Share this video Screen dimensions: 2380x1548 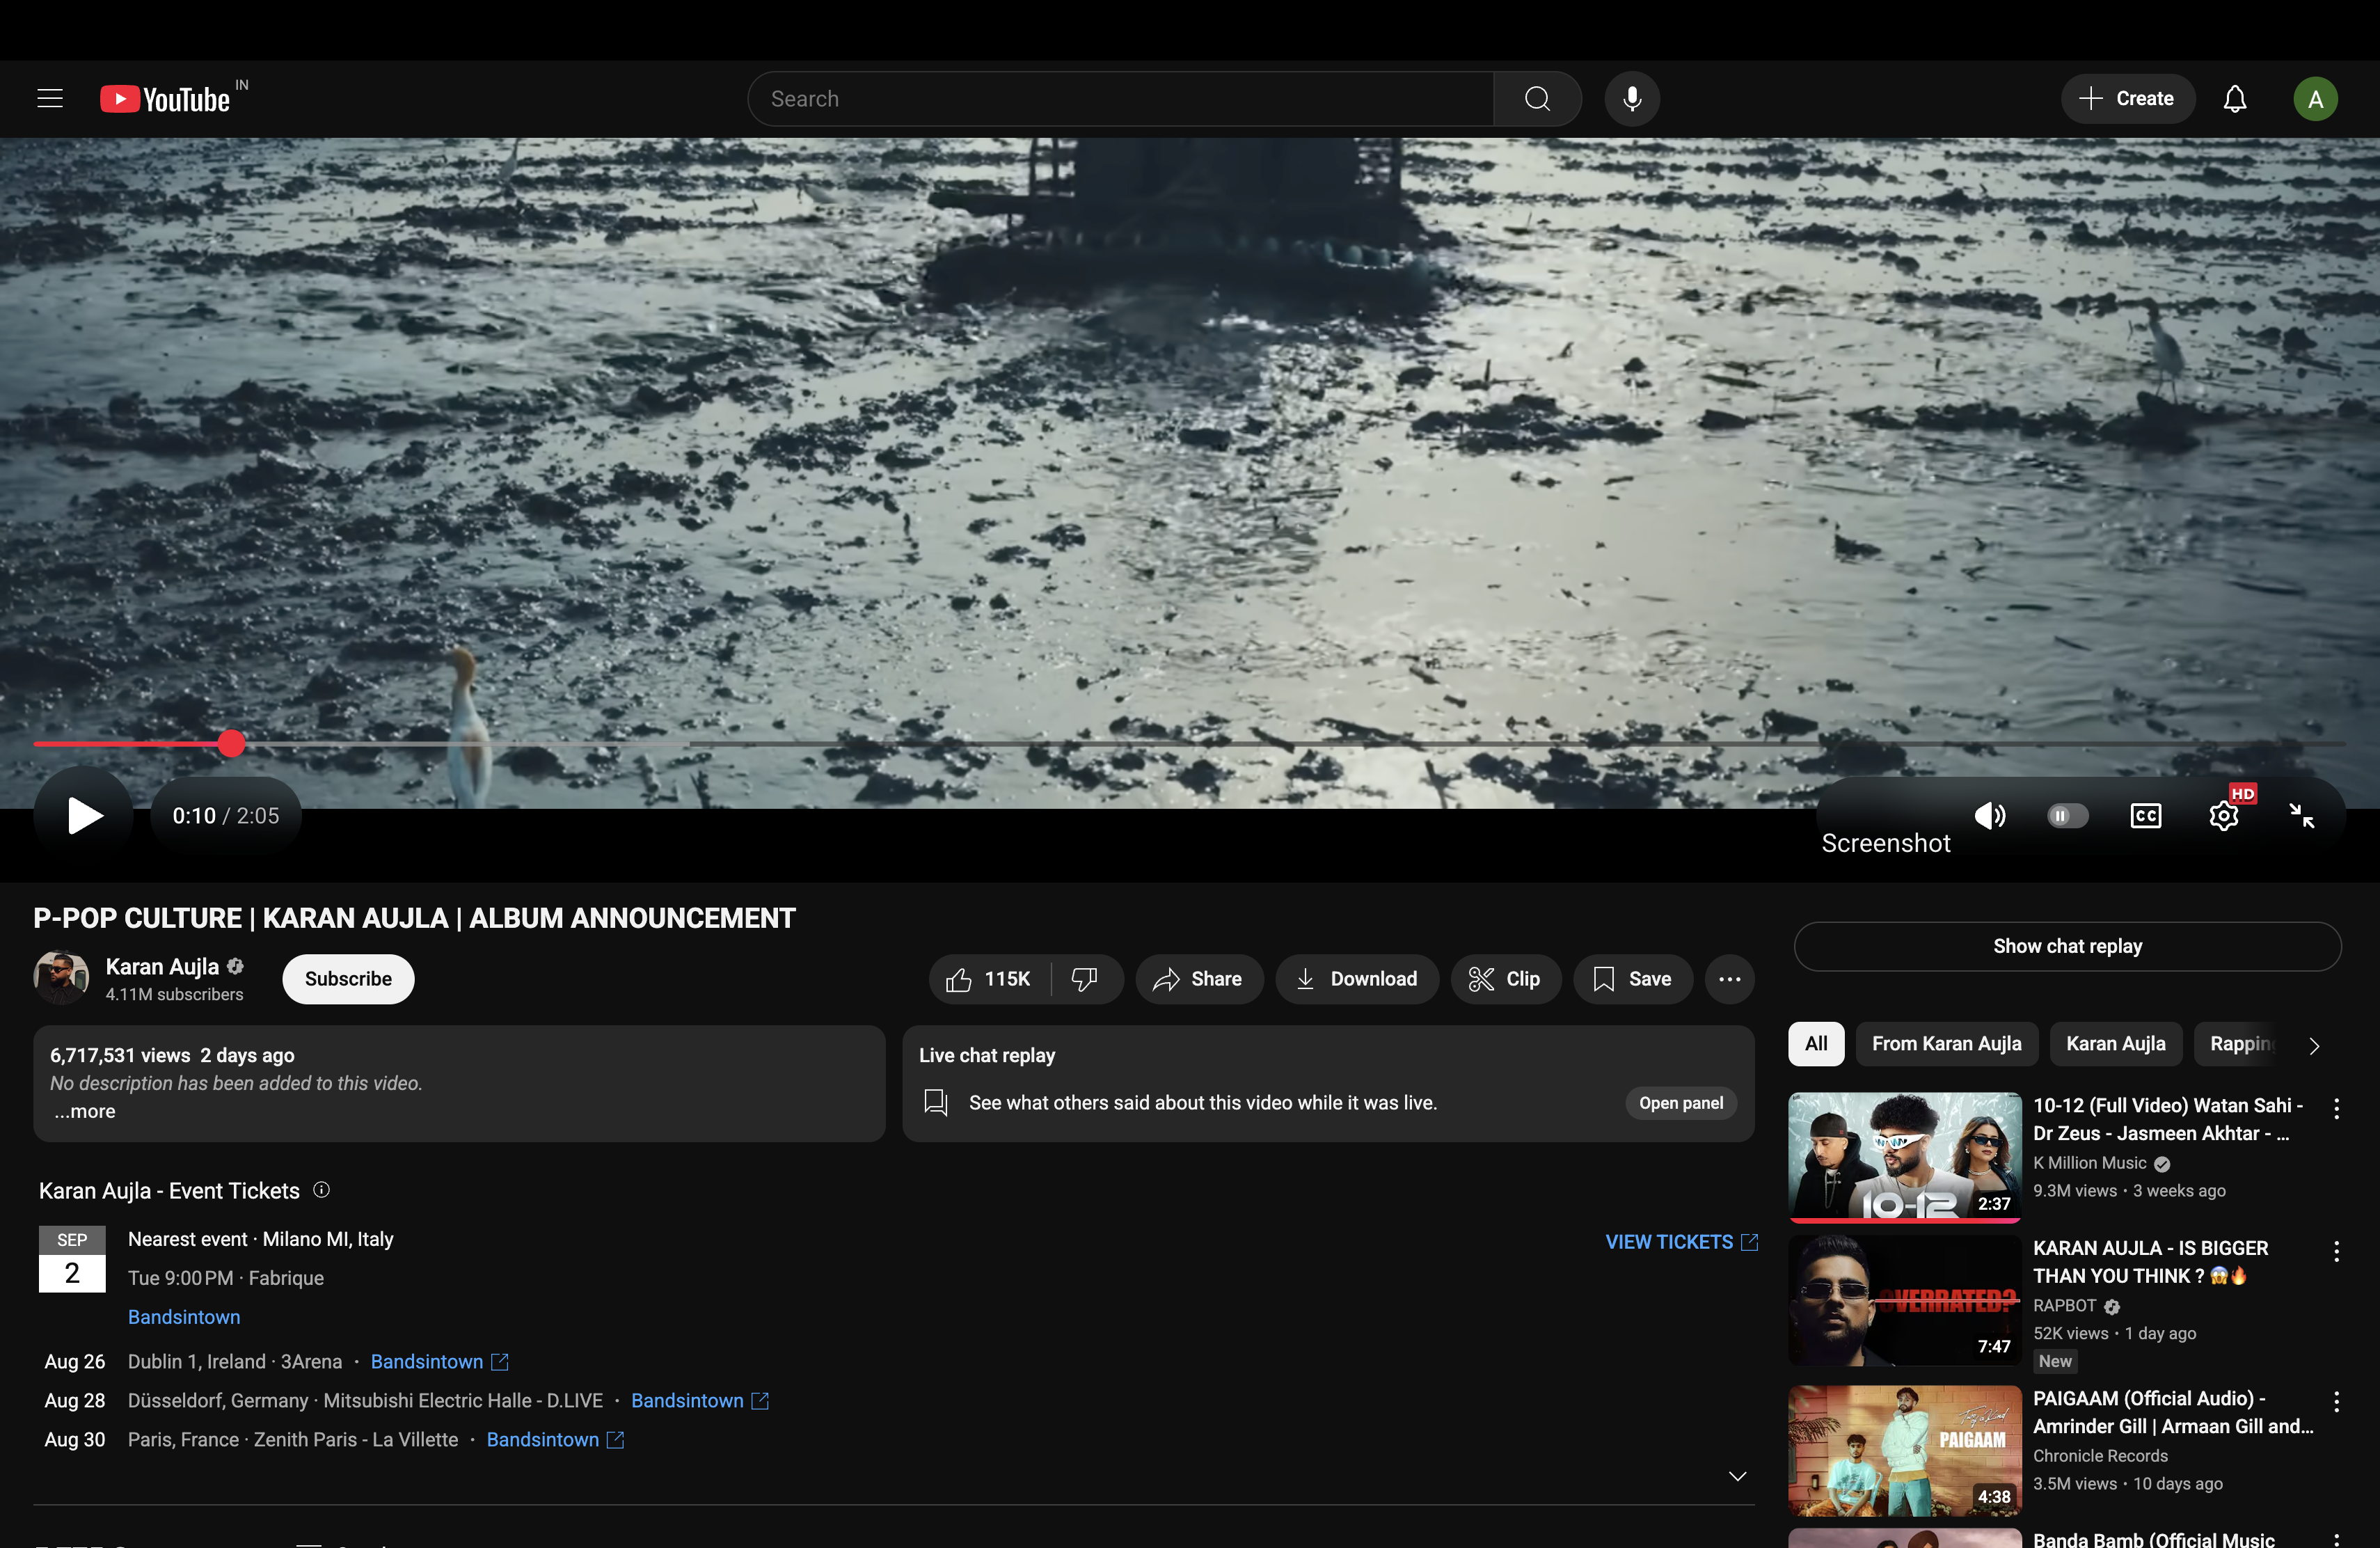[x=1198, y=979]
